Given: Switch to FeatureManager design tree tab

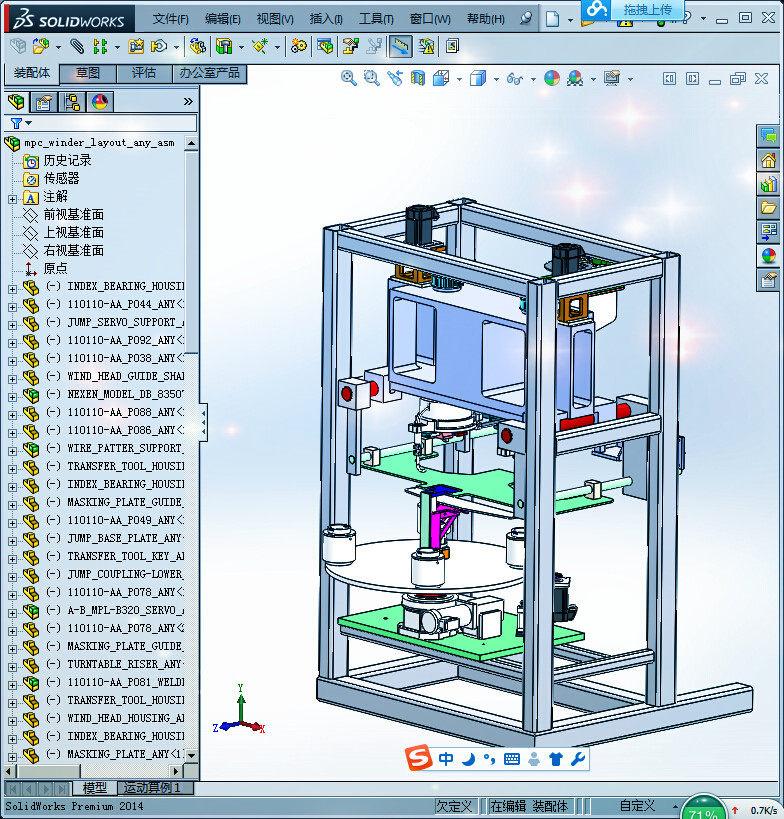Looking at the screenshot, I should pyautogui.click(x=17, y=102).
